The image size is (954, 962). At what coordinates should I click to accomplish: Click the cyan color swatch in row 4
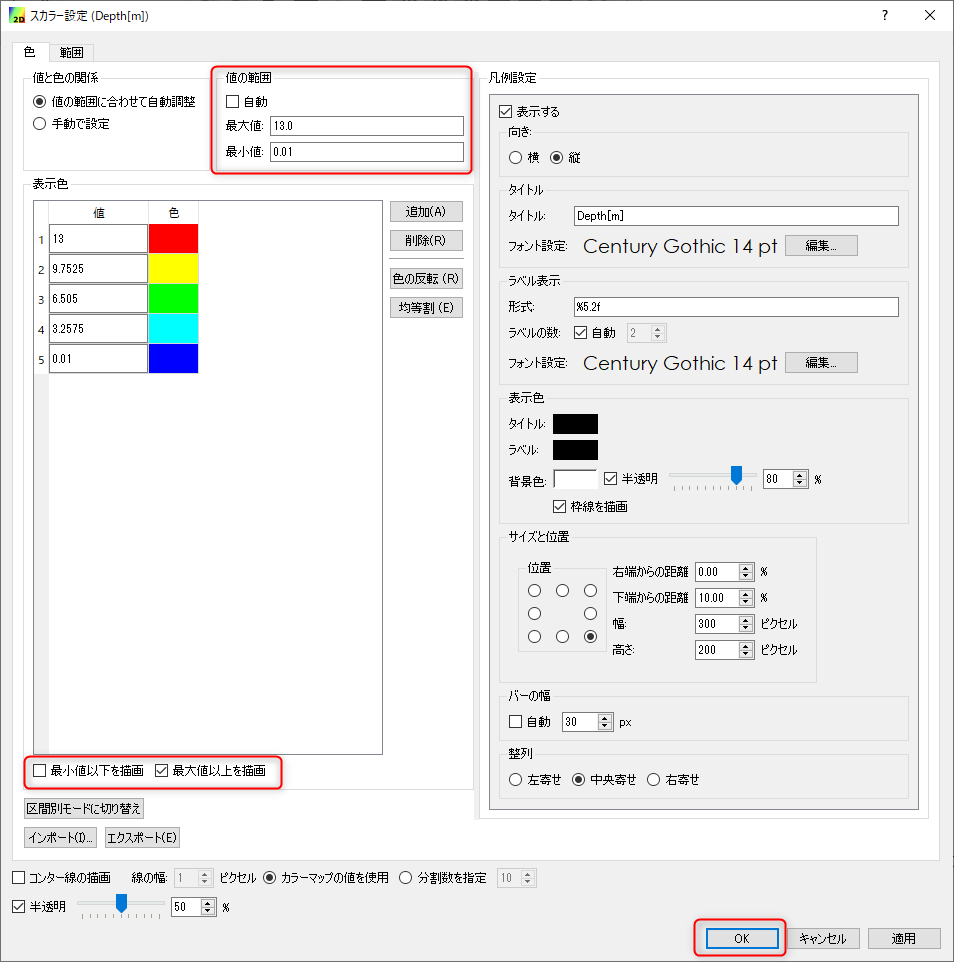tap(173, 329)
